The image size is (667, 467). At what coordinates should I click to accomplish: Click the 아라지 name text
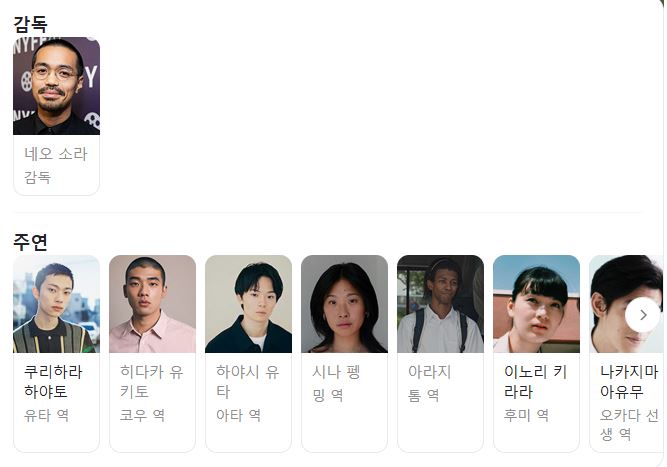click(x=429, y=372)
